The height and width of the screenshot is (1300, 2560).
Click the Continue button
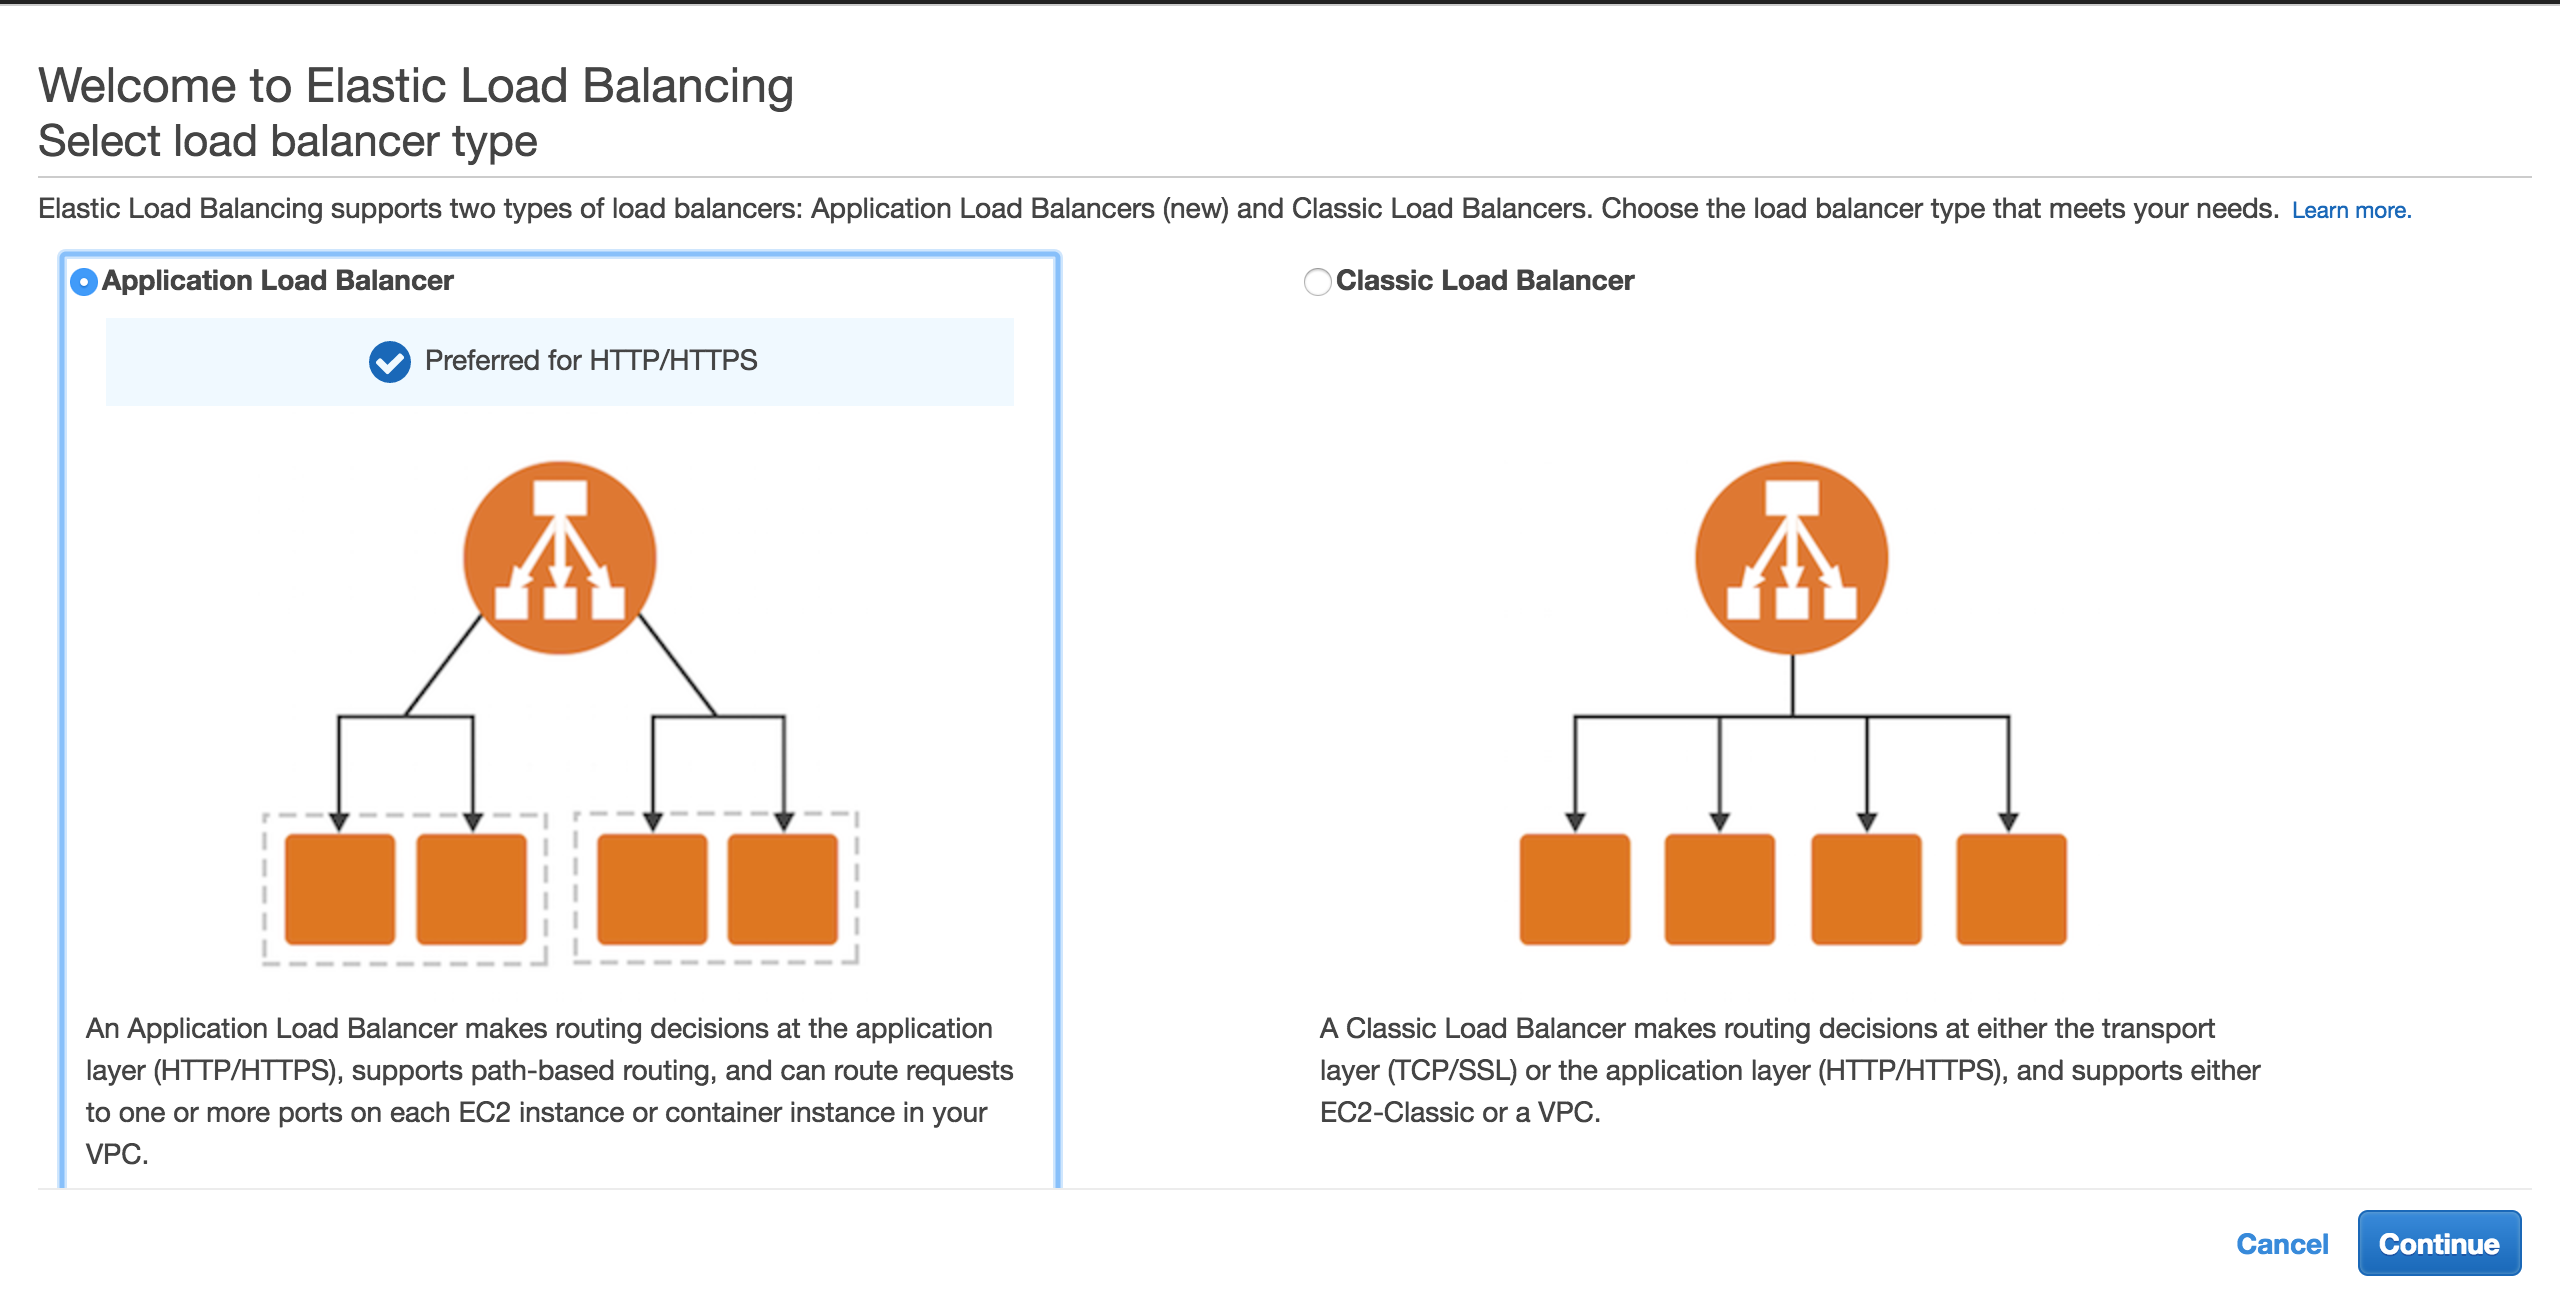2439,1243
